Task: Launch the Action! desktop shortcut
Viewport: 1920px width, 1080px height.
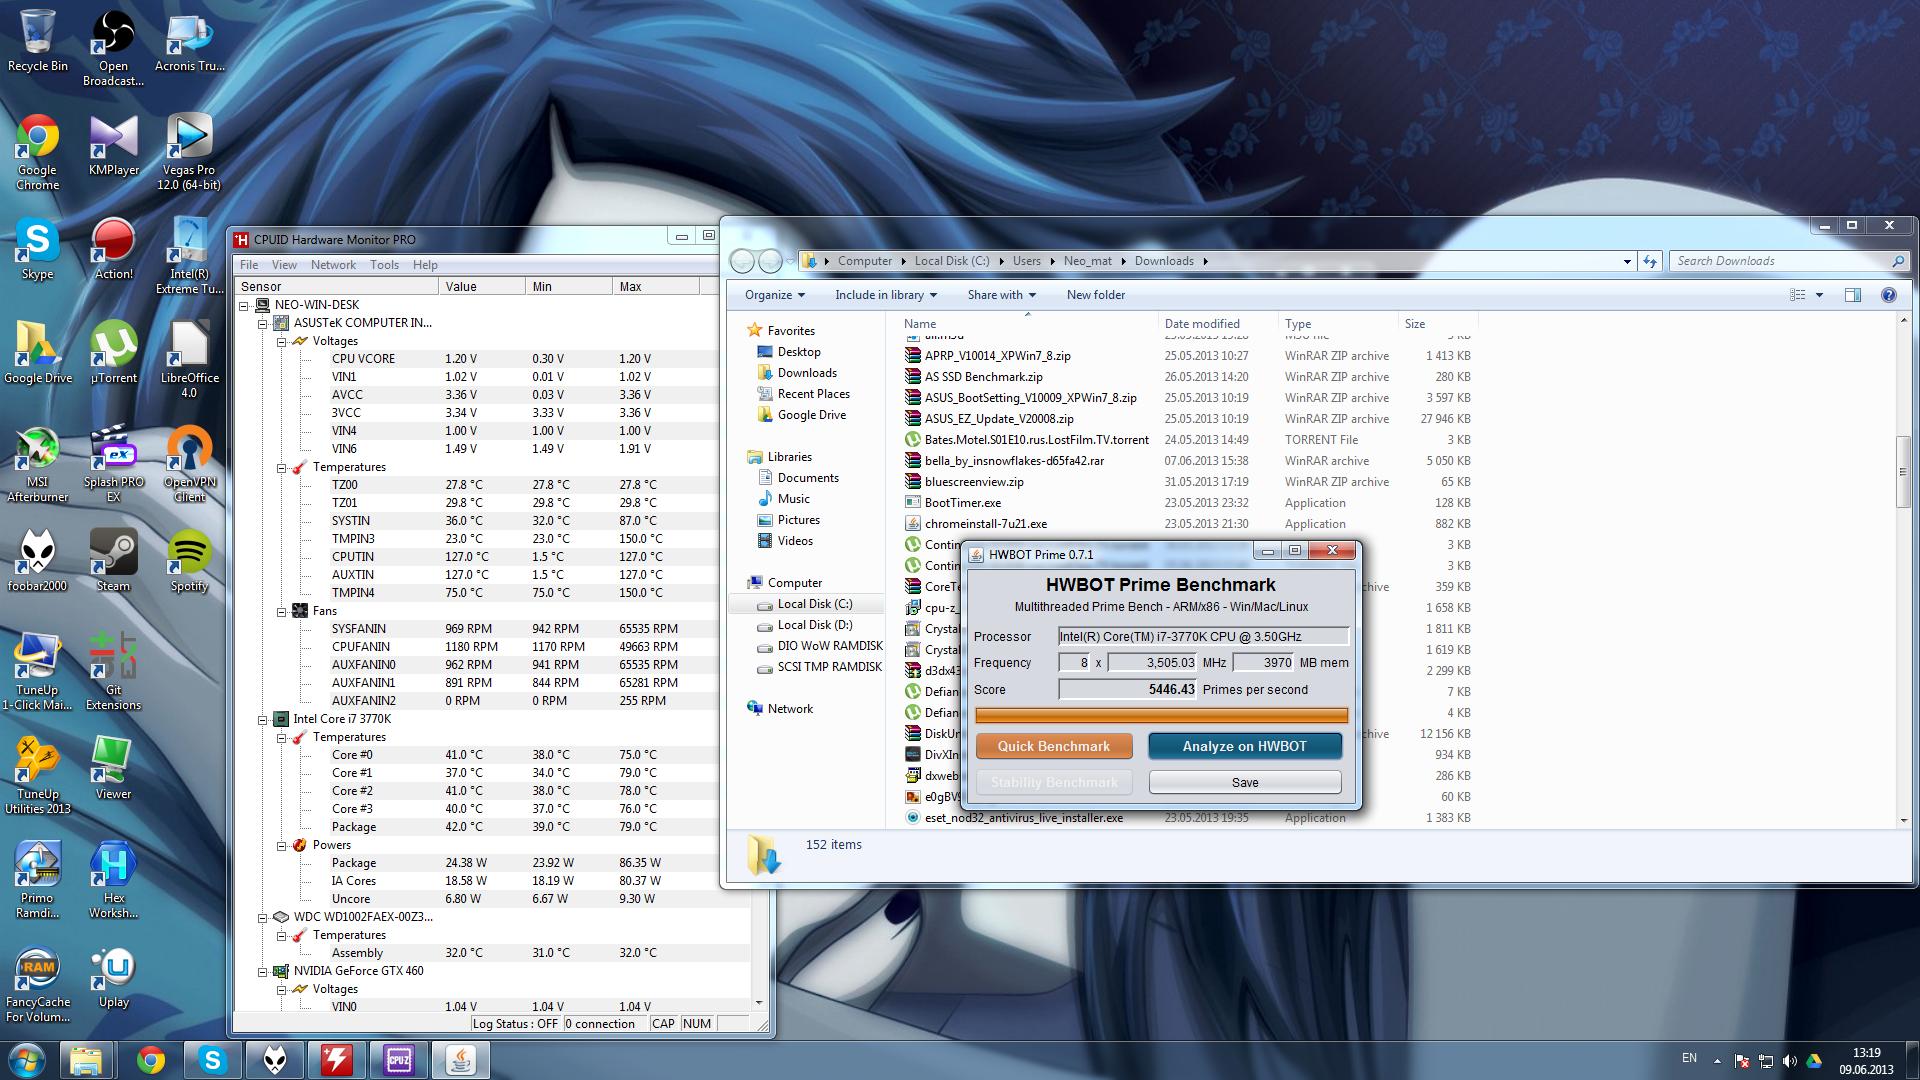Action: tap(113, 249)
